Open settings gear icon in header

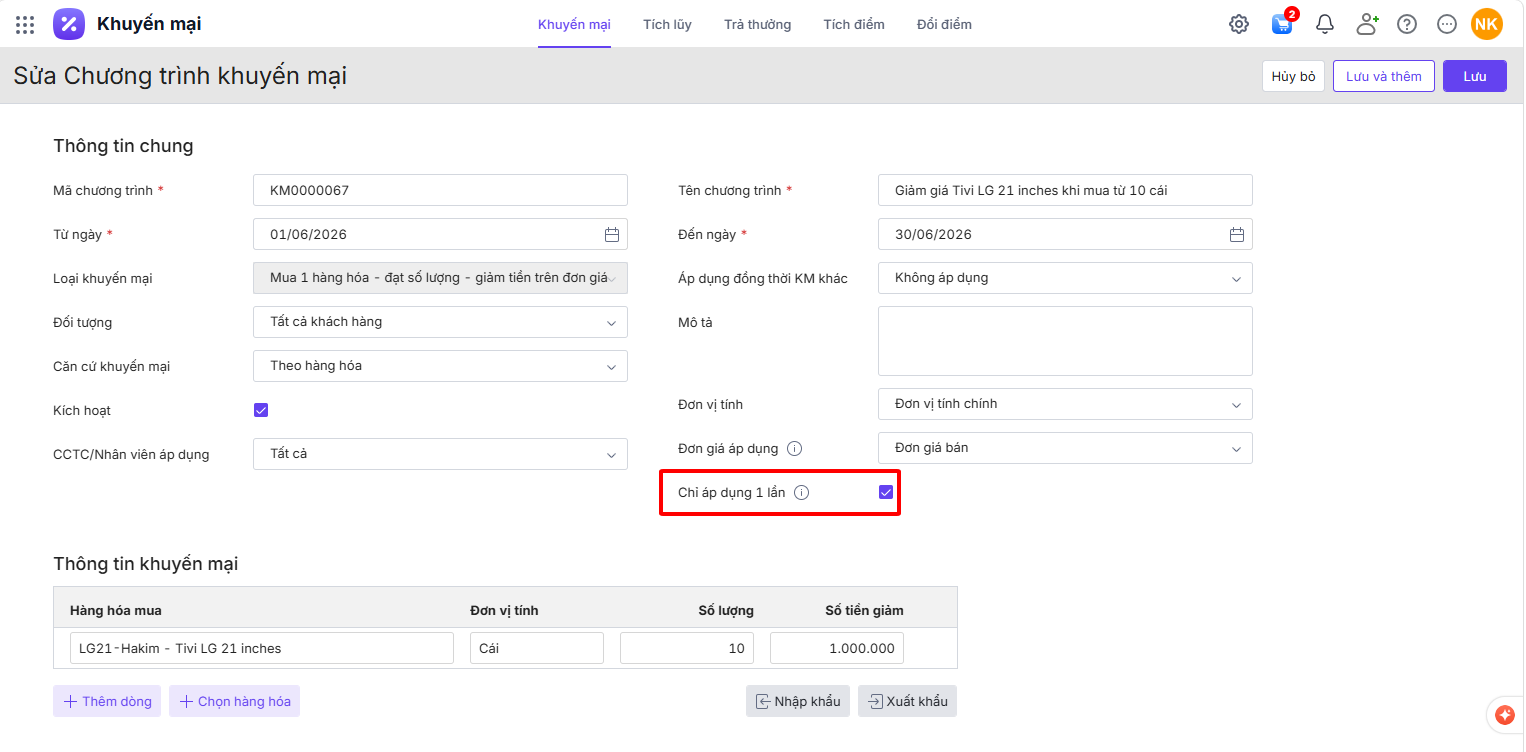tap(1239, 24)
